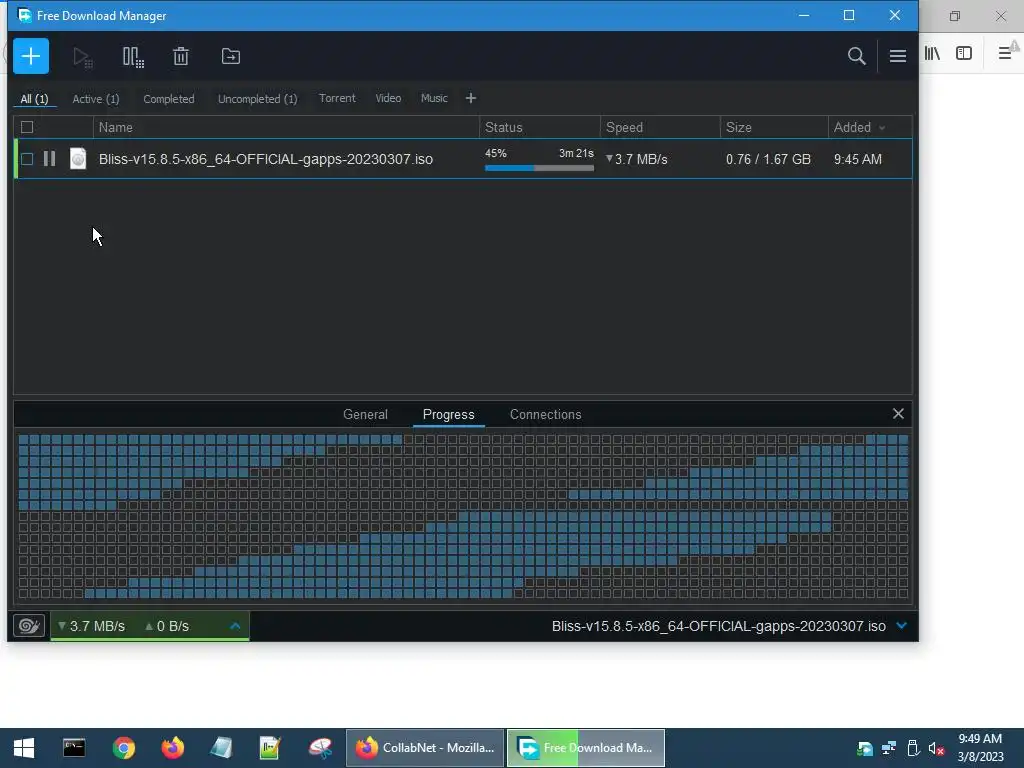Sort the list by the Name column

pos(286,127)
